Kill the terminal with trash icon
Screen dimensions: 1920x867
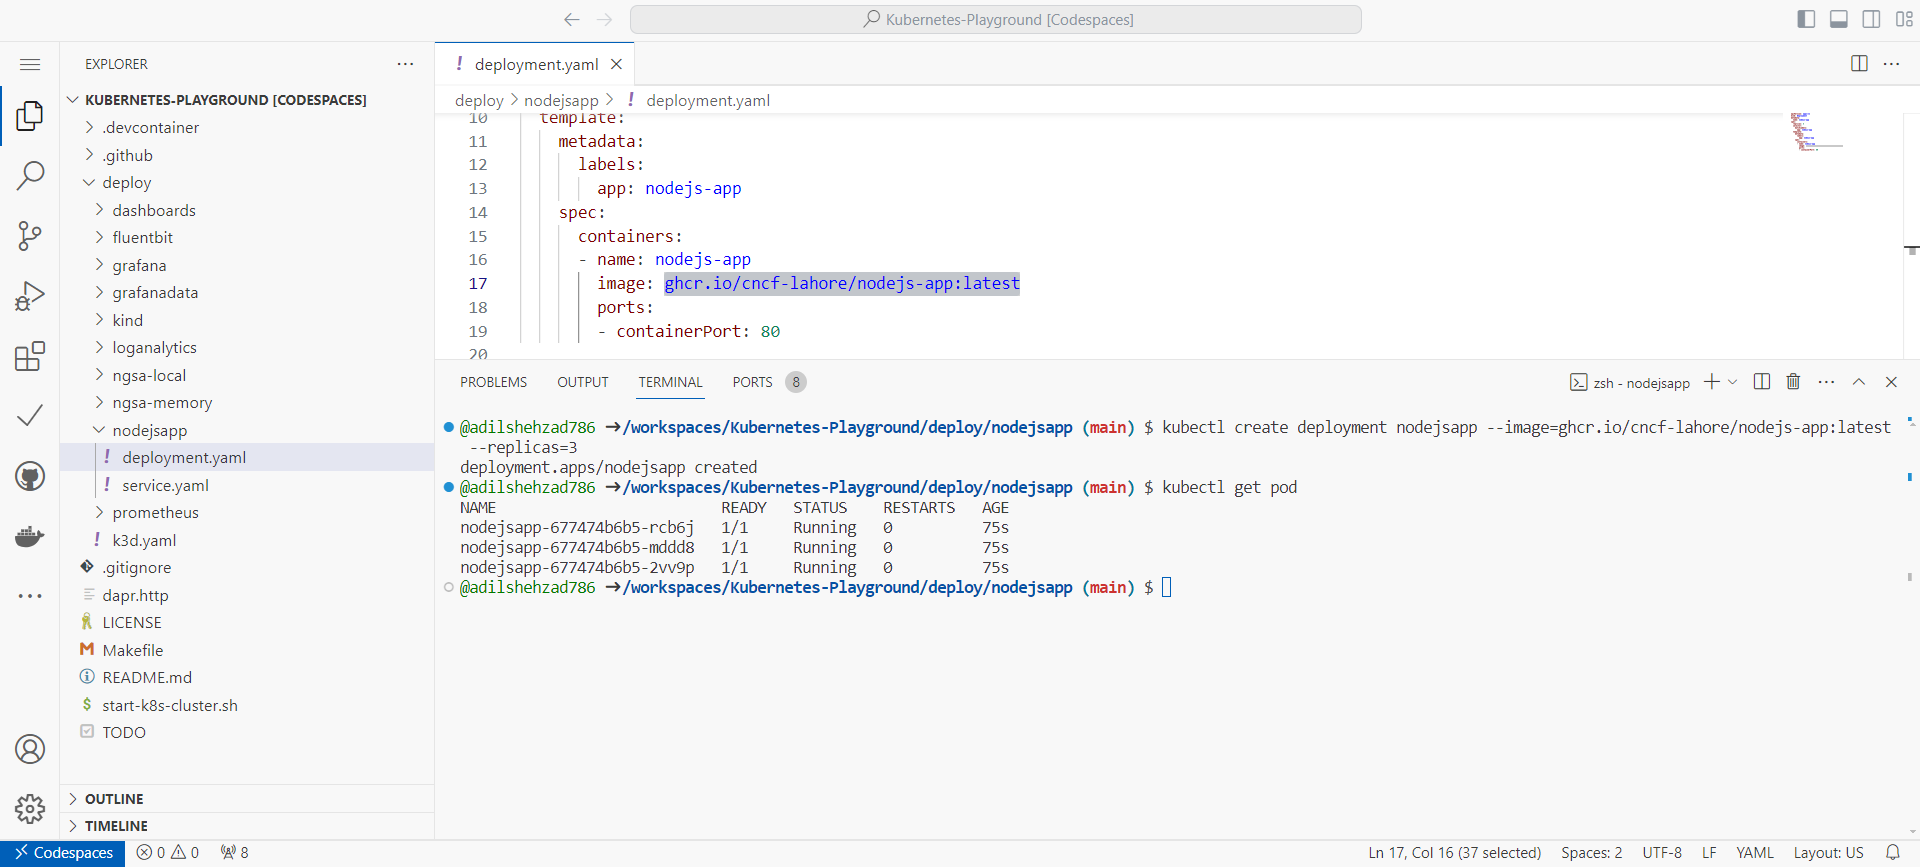click(x=1793, y=382)
